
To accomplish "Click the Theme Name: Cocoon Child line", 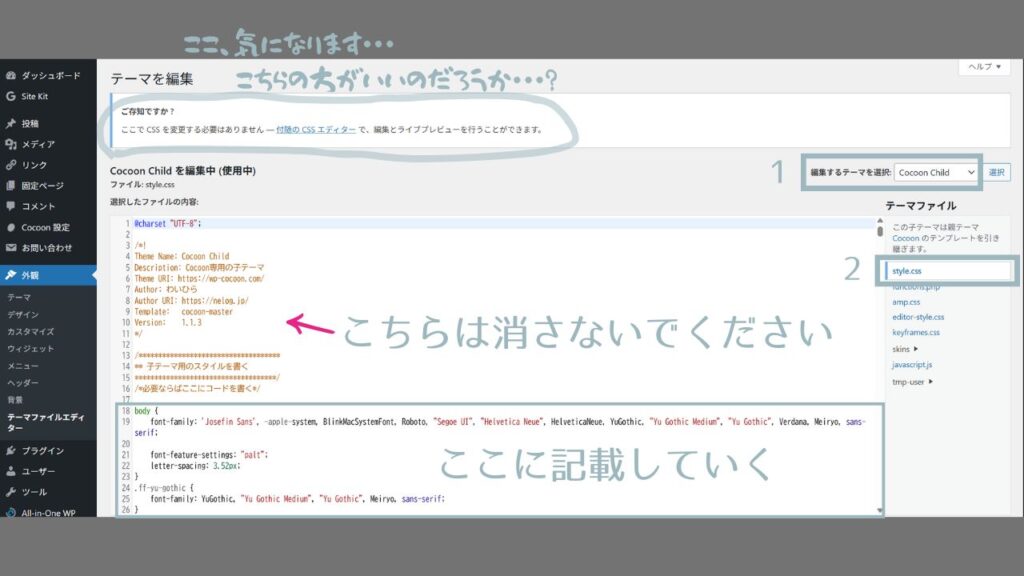I will (182, 256).
